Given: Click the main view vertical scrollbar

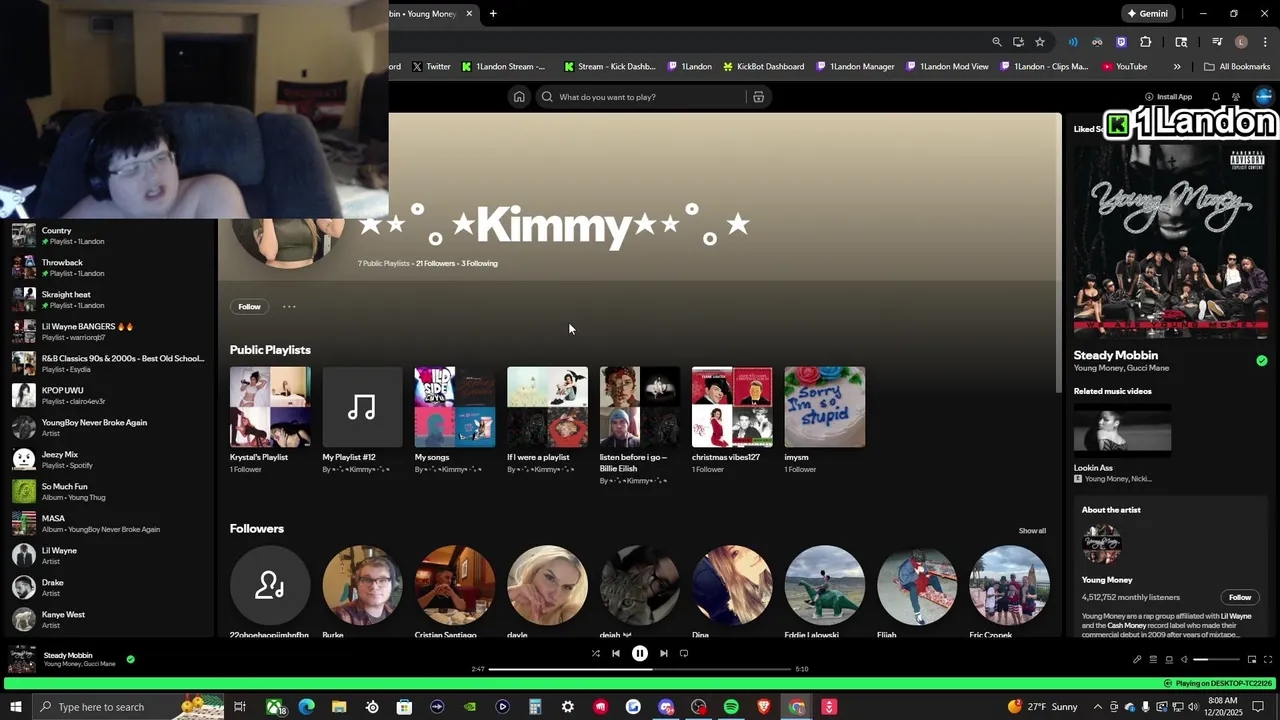Looking at the screenshot, I should (1058, 255).
